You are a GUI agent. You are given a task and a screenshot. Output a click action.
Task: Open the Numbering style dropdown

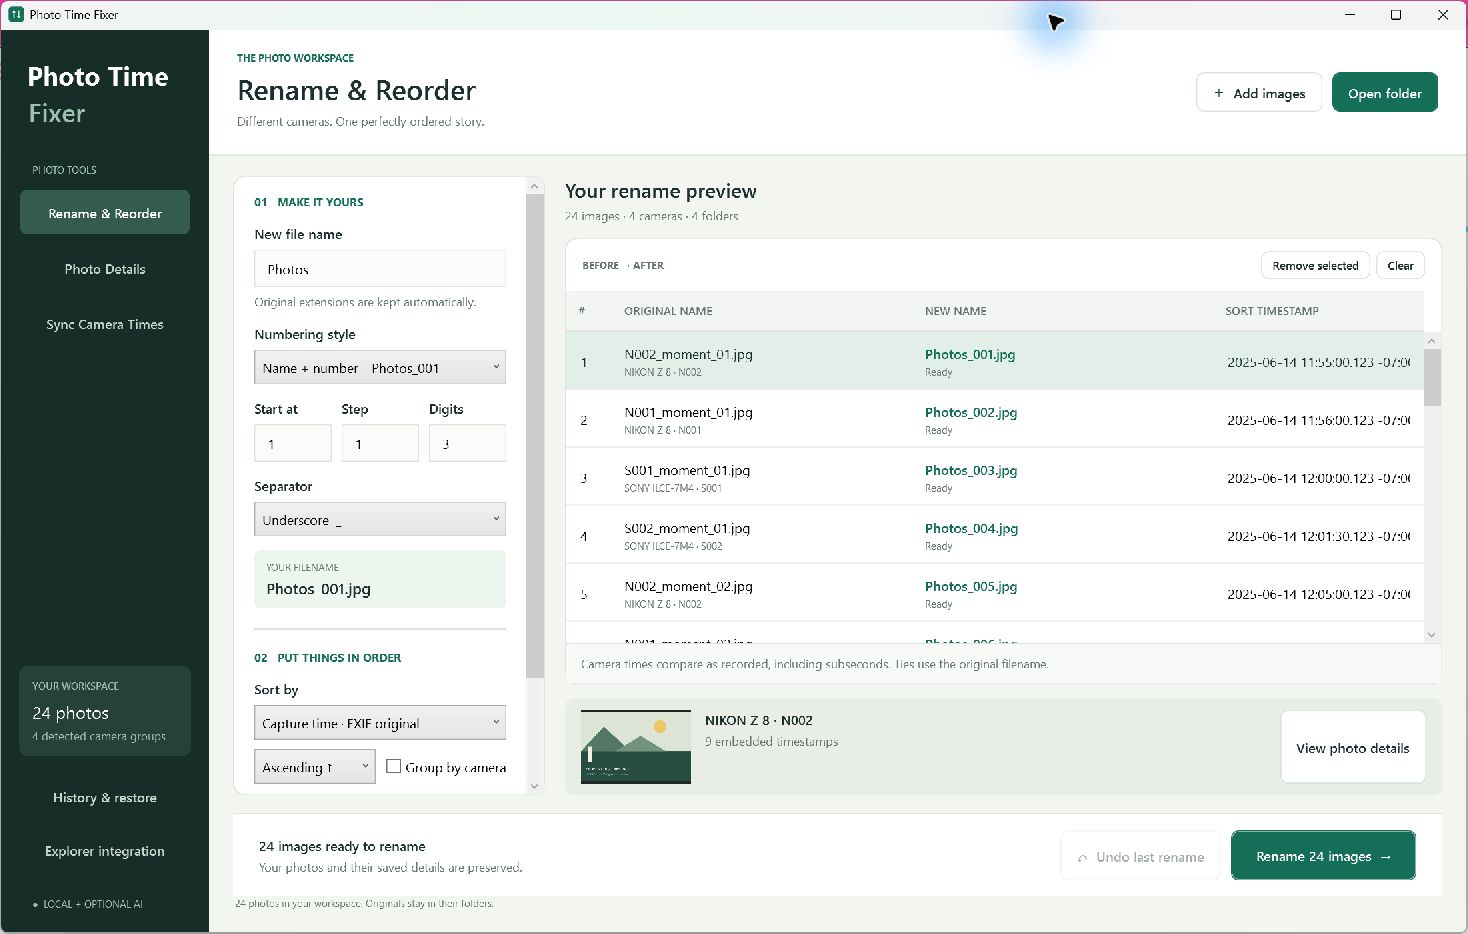(380, 367)
